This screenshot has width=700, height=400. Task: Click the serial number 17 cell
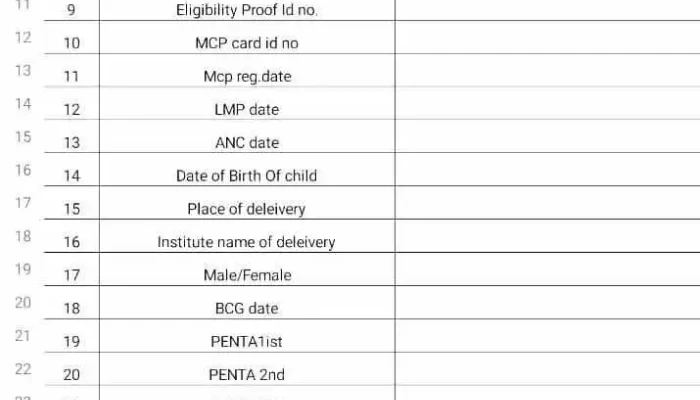coord(72,269)
